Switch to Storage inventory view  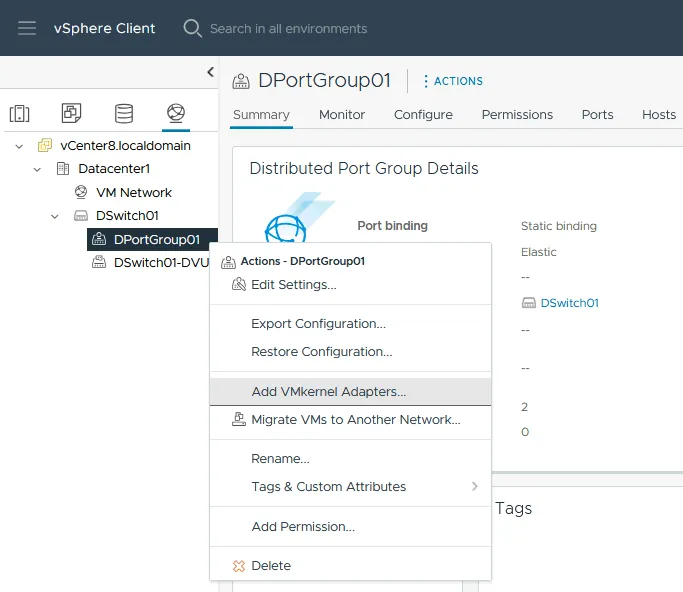coord(124,114)
